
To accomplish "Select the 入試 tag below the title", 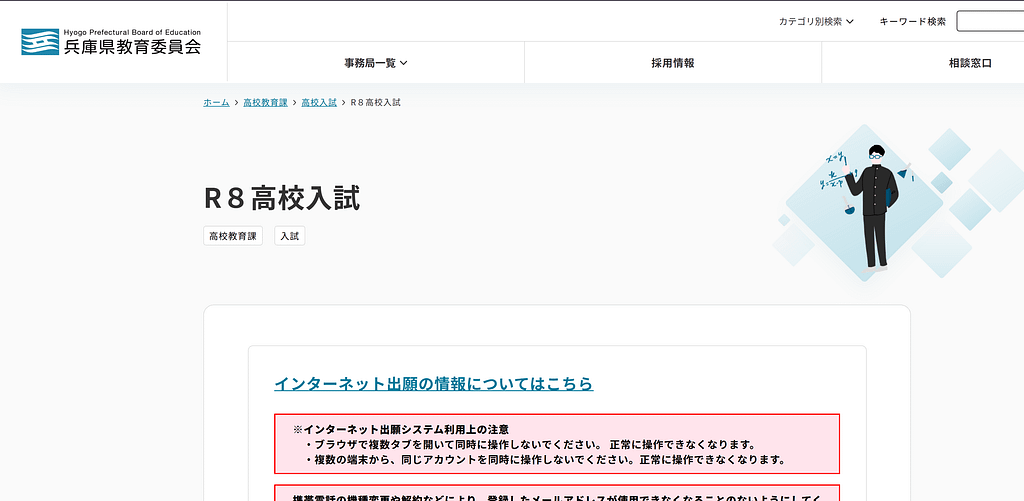I will [290, 236].
